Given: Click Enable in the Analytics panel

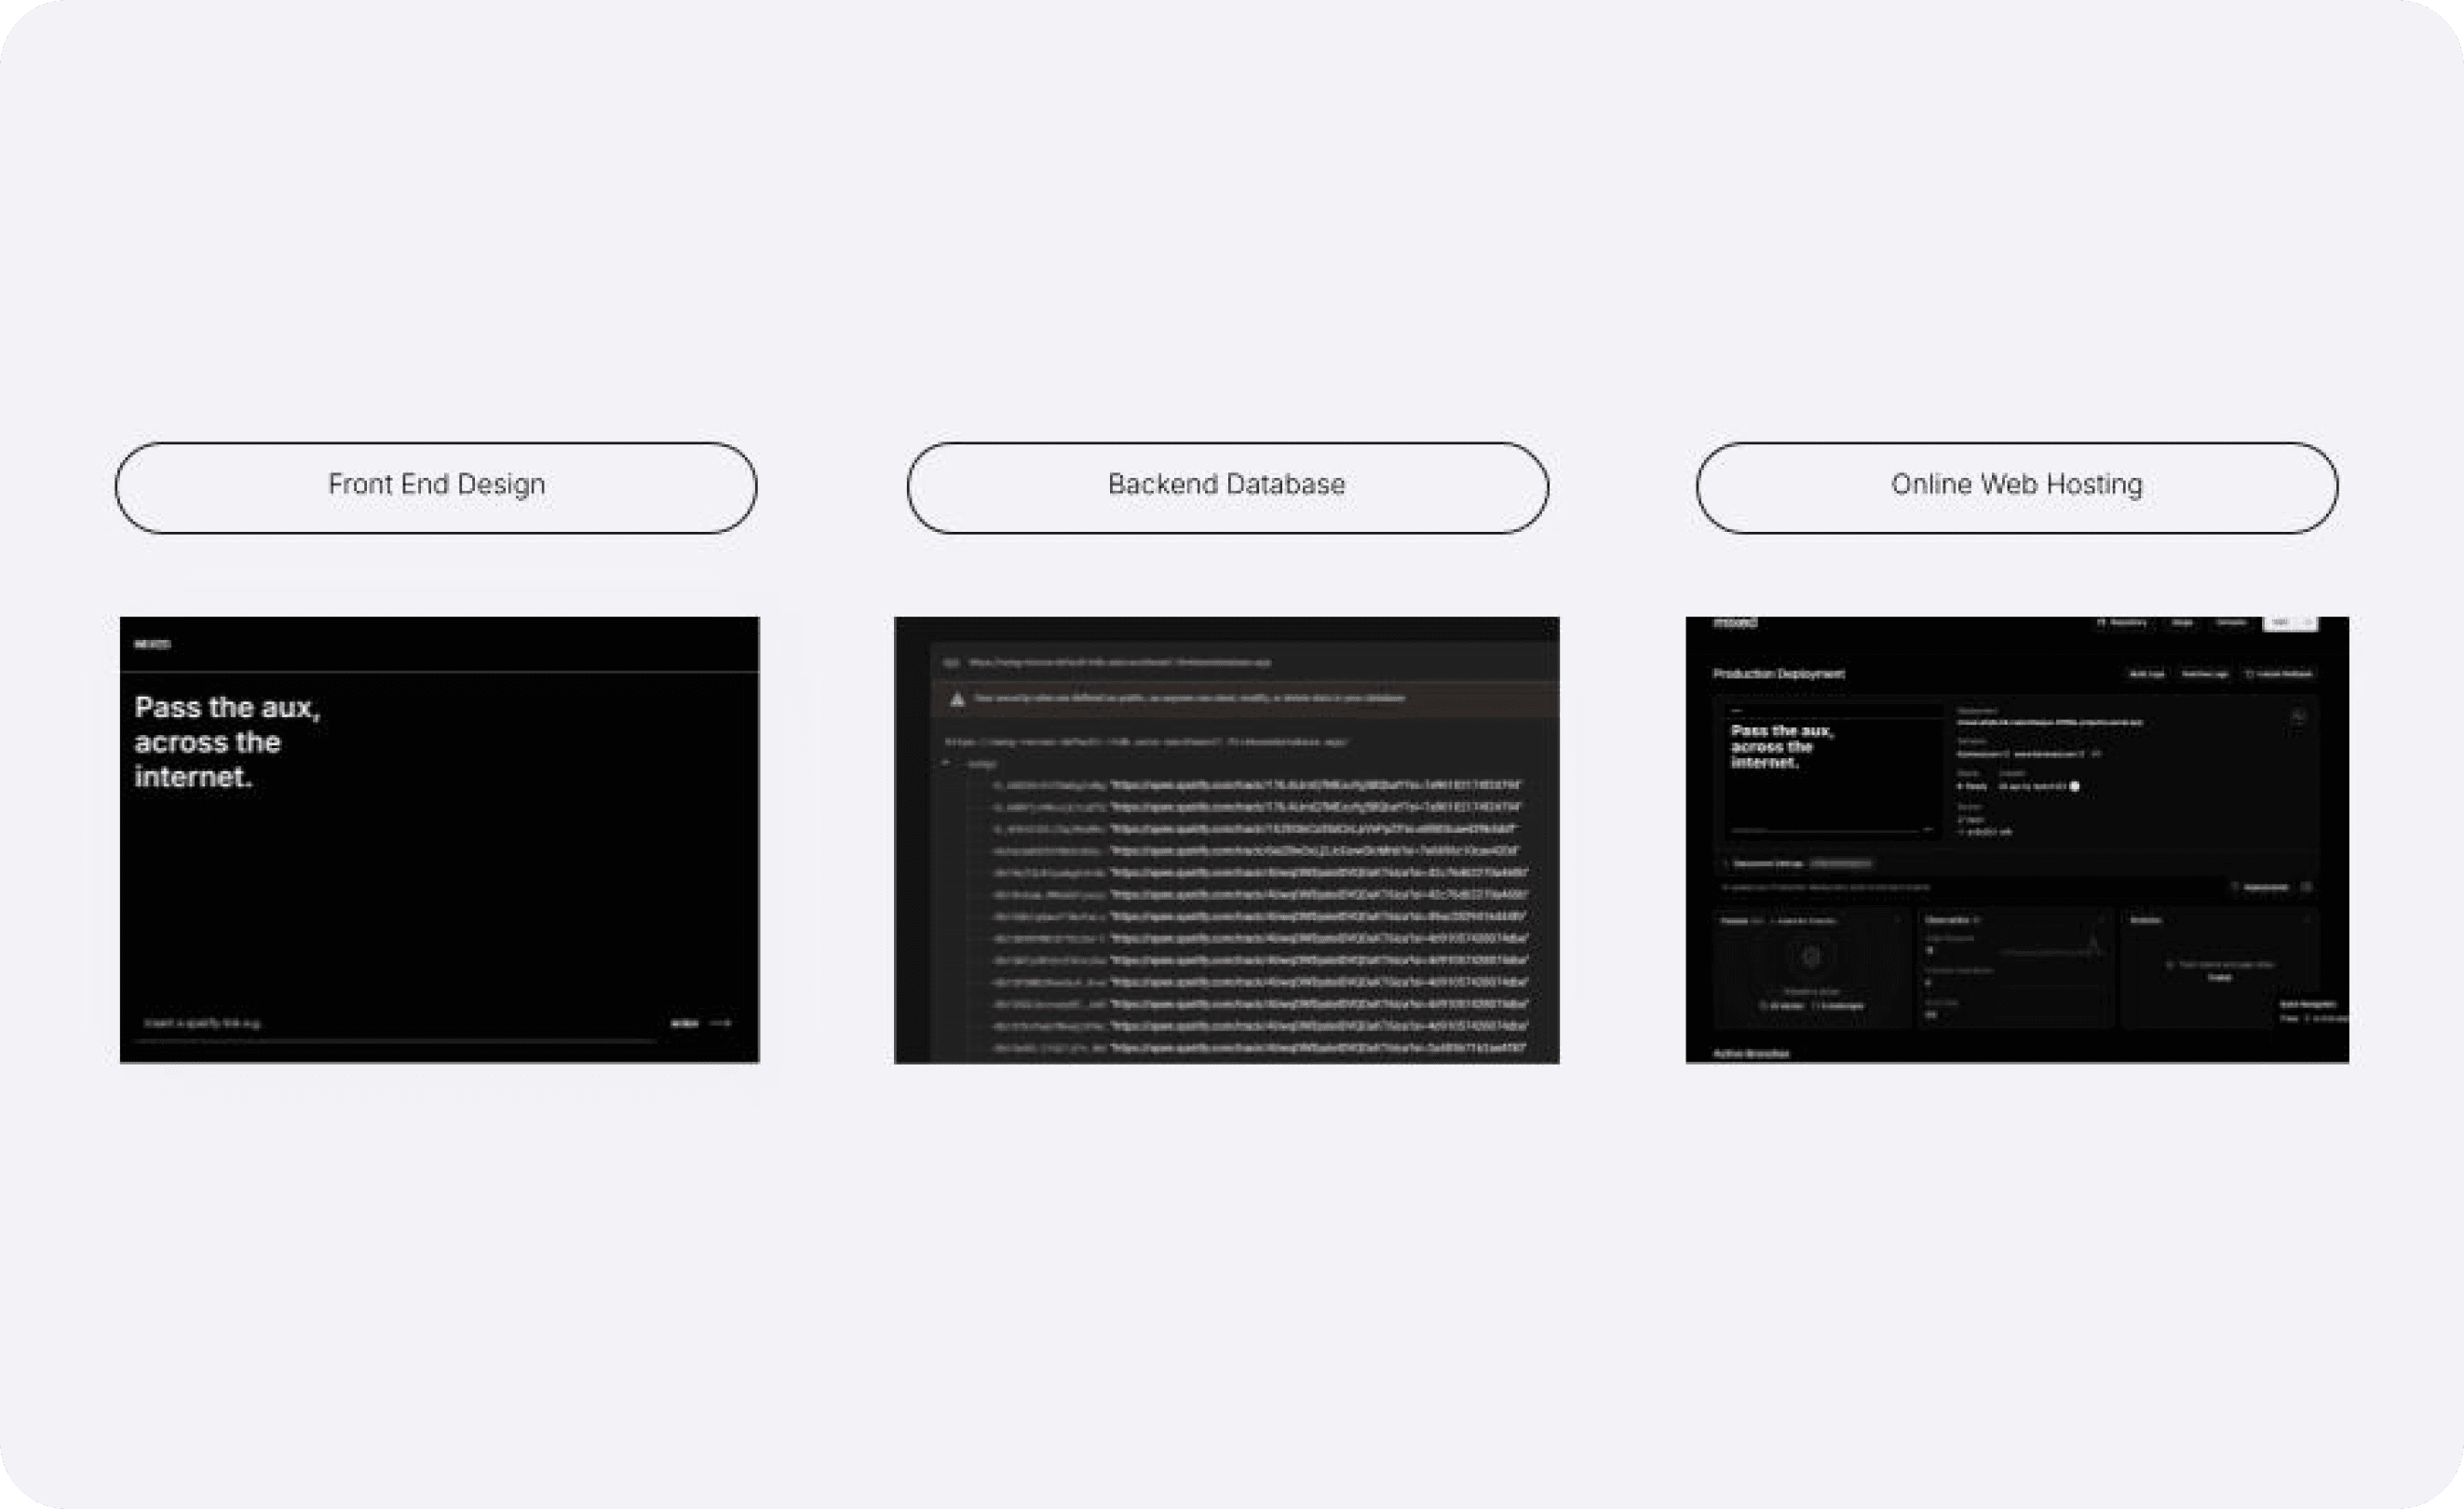Looking at the screenshot, I should (2219, 977).
